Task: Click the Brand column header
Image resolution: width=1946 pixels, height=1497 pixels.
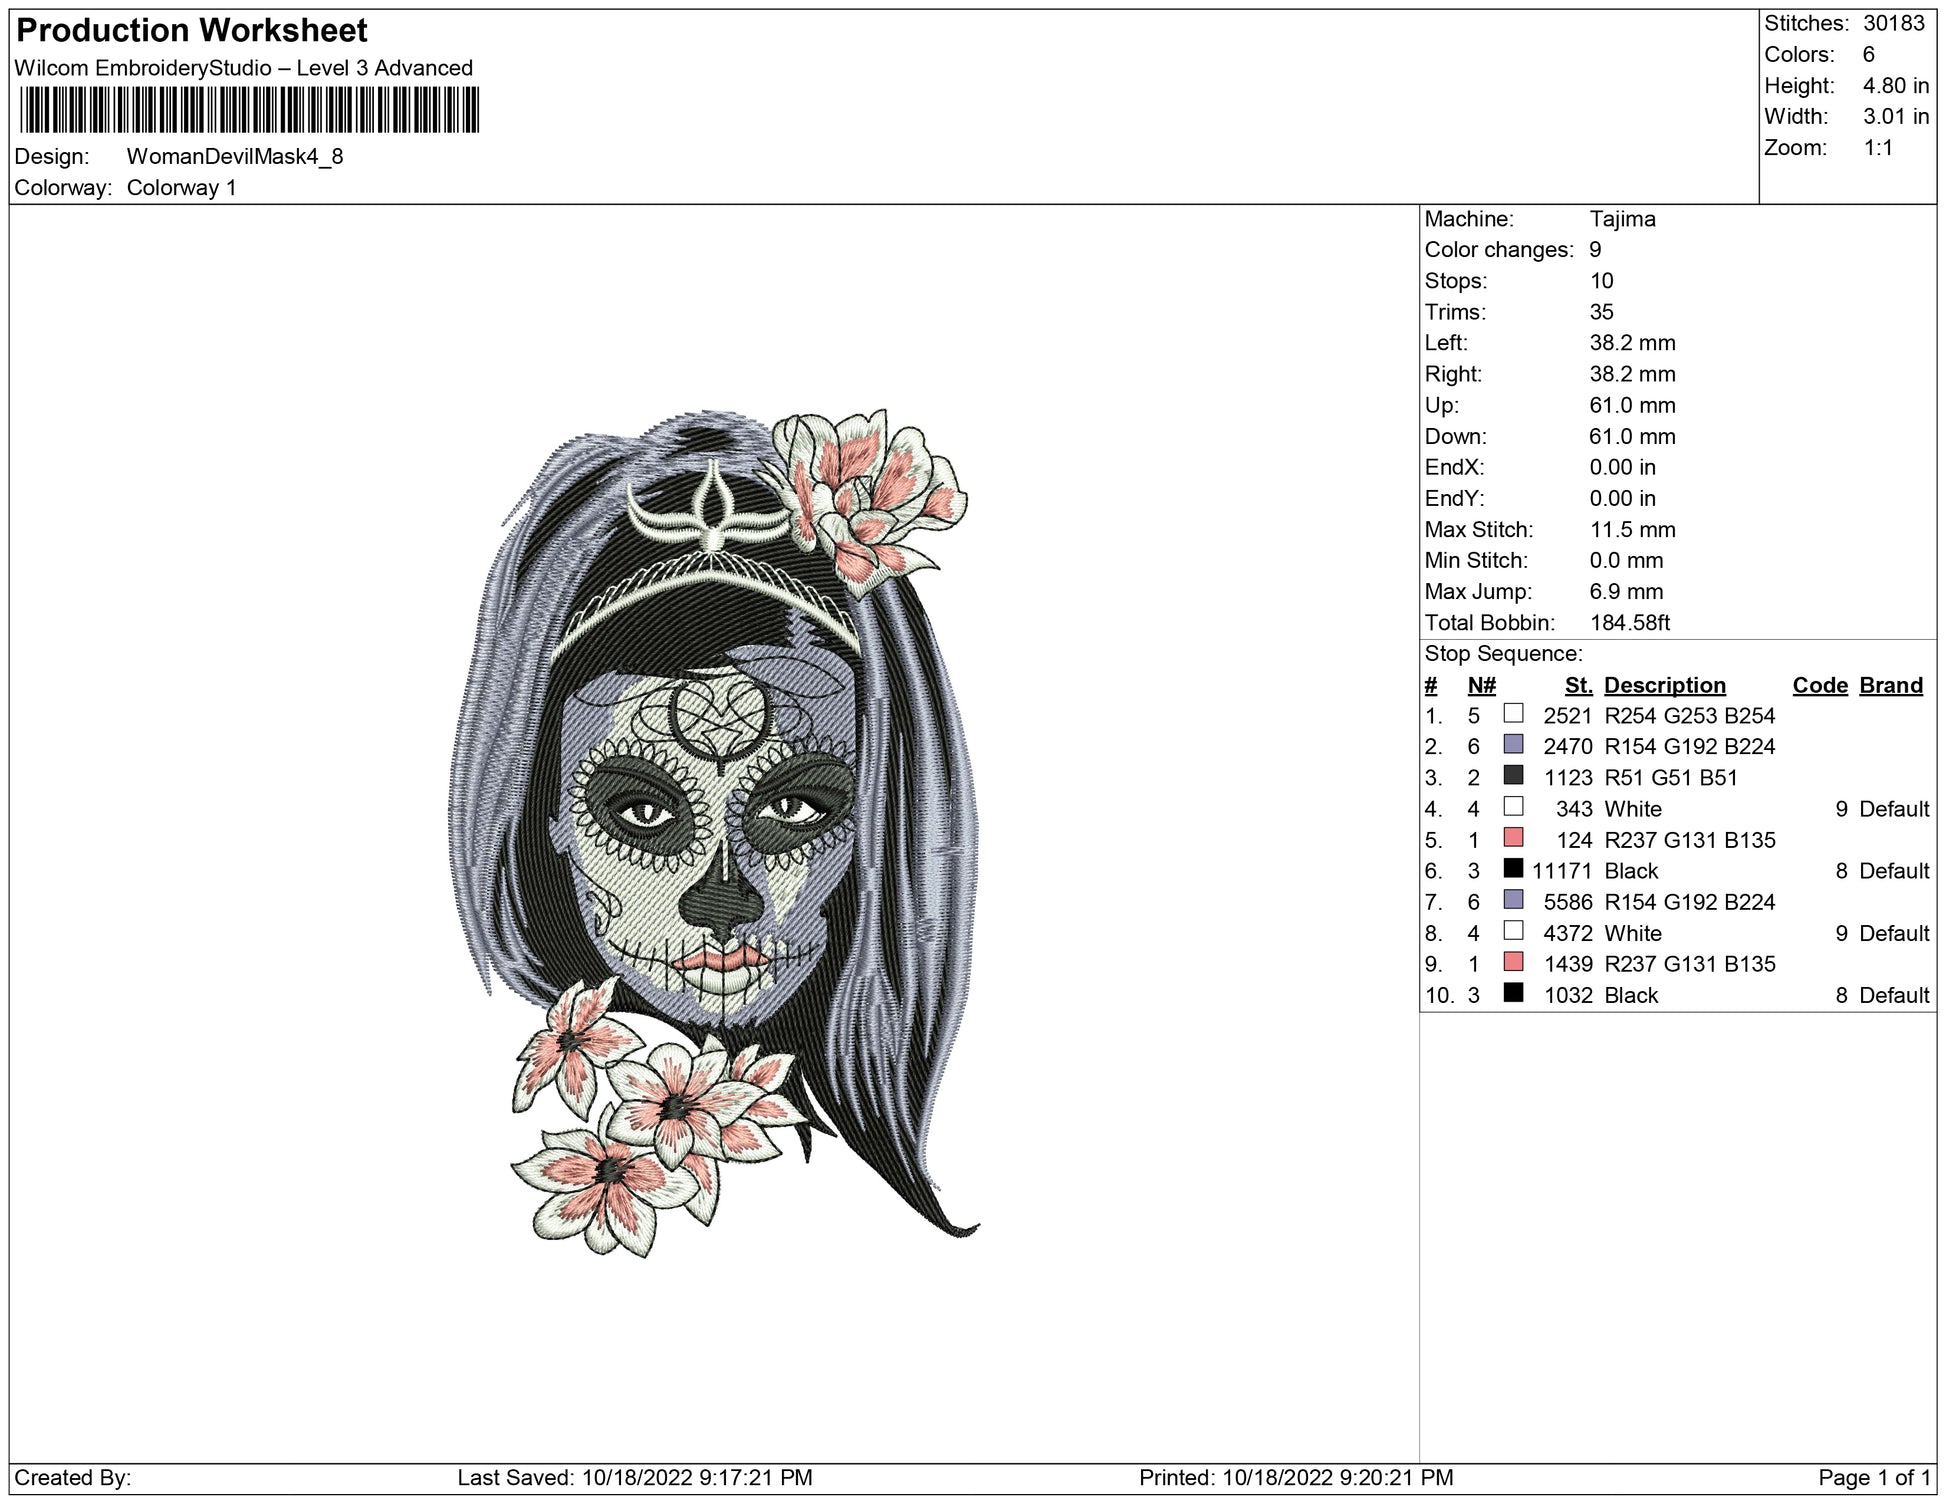Action: pyautogui.click(x=1890, y=685)
